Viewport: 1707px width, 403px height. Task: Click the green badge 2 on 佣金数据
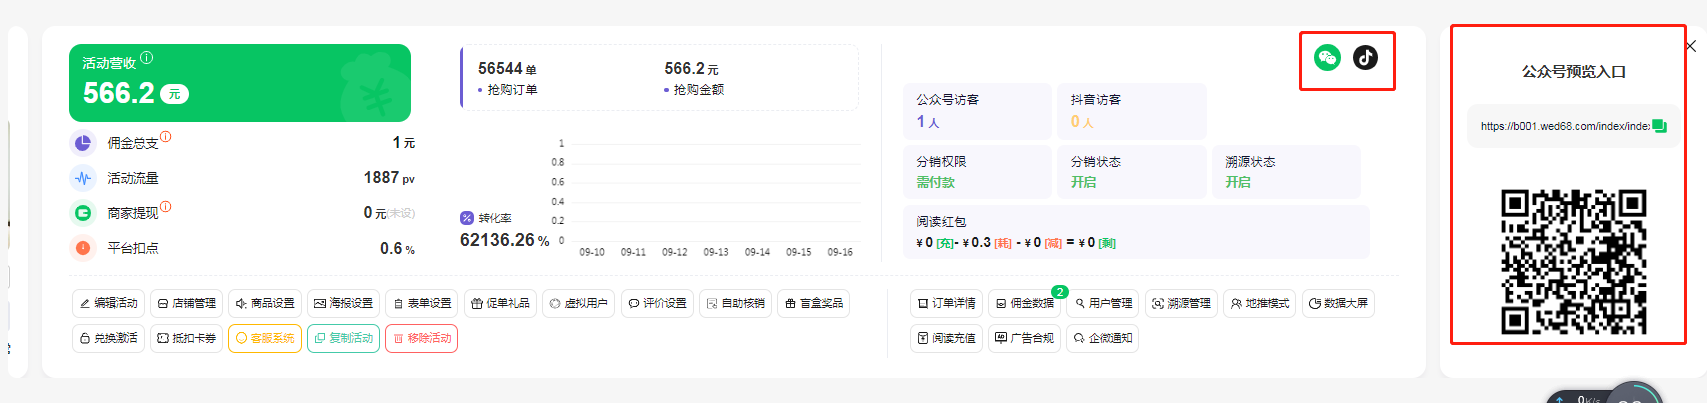click(1059, 292)
